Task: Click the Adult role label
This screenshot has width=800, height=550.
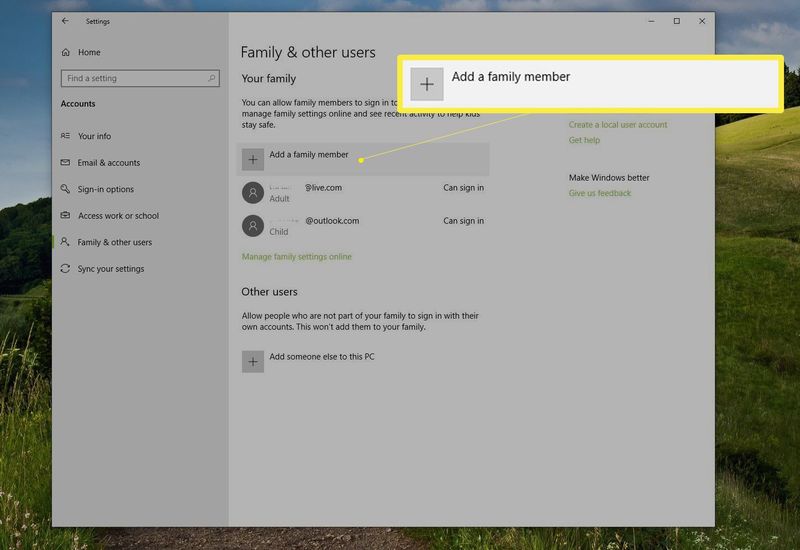Action: click(x=279, y=199)
